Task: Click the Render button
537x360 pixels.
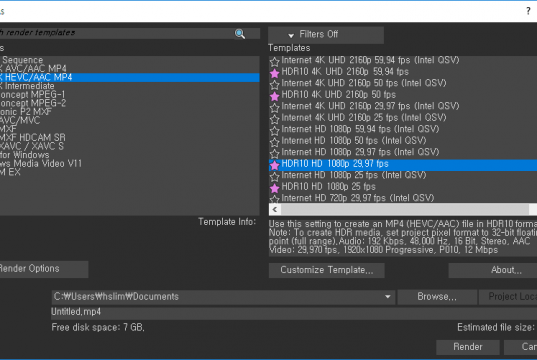Action: (x=467, y=347)
